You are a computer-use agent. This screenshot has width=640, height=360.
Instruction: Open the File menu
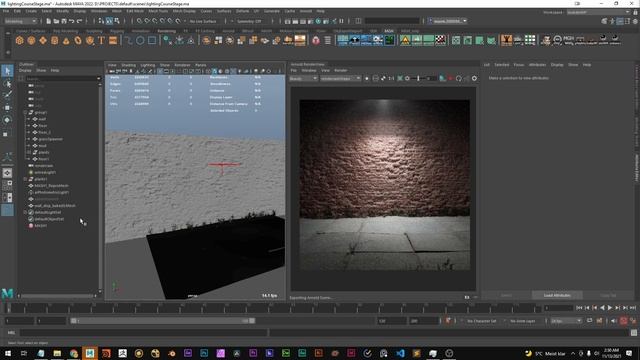tap(6, 11)
